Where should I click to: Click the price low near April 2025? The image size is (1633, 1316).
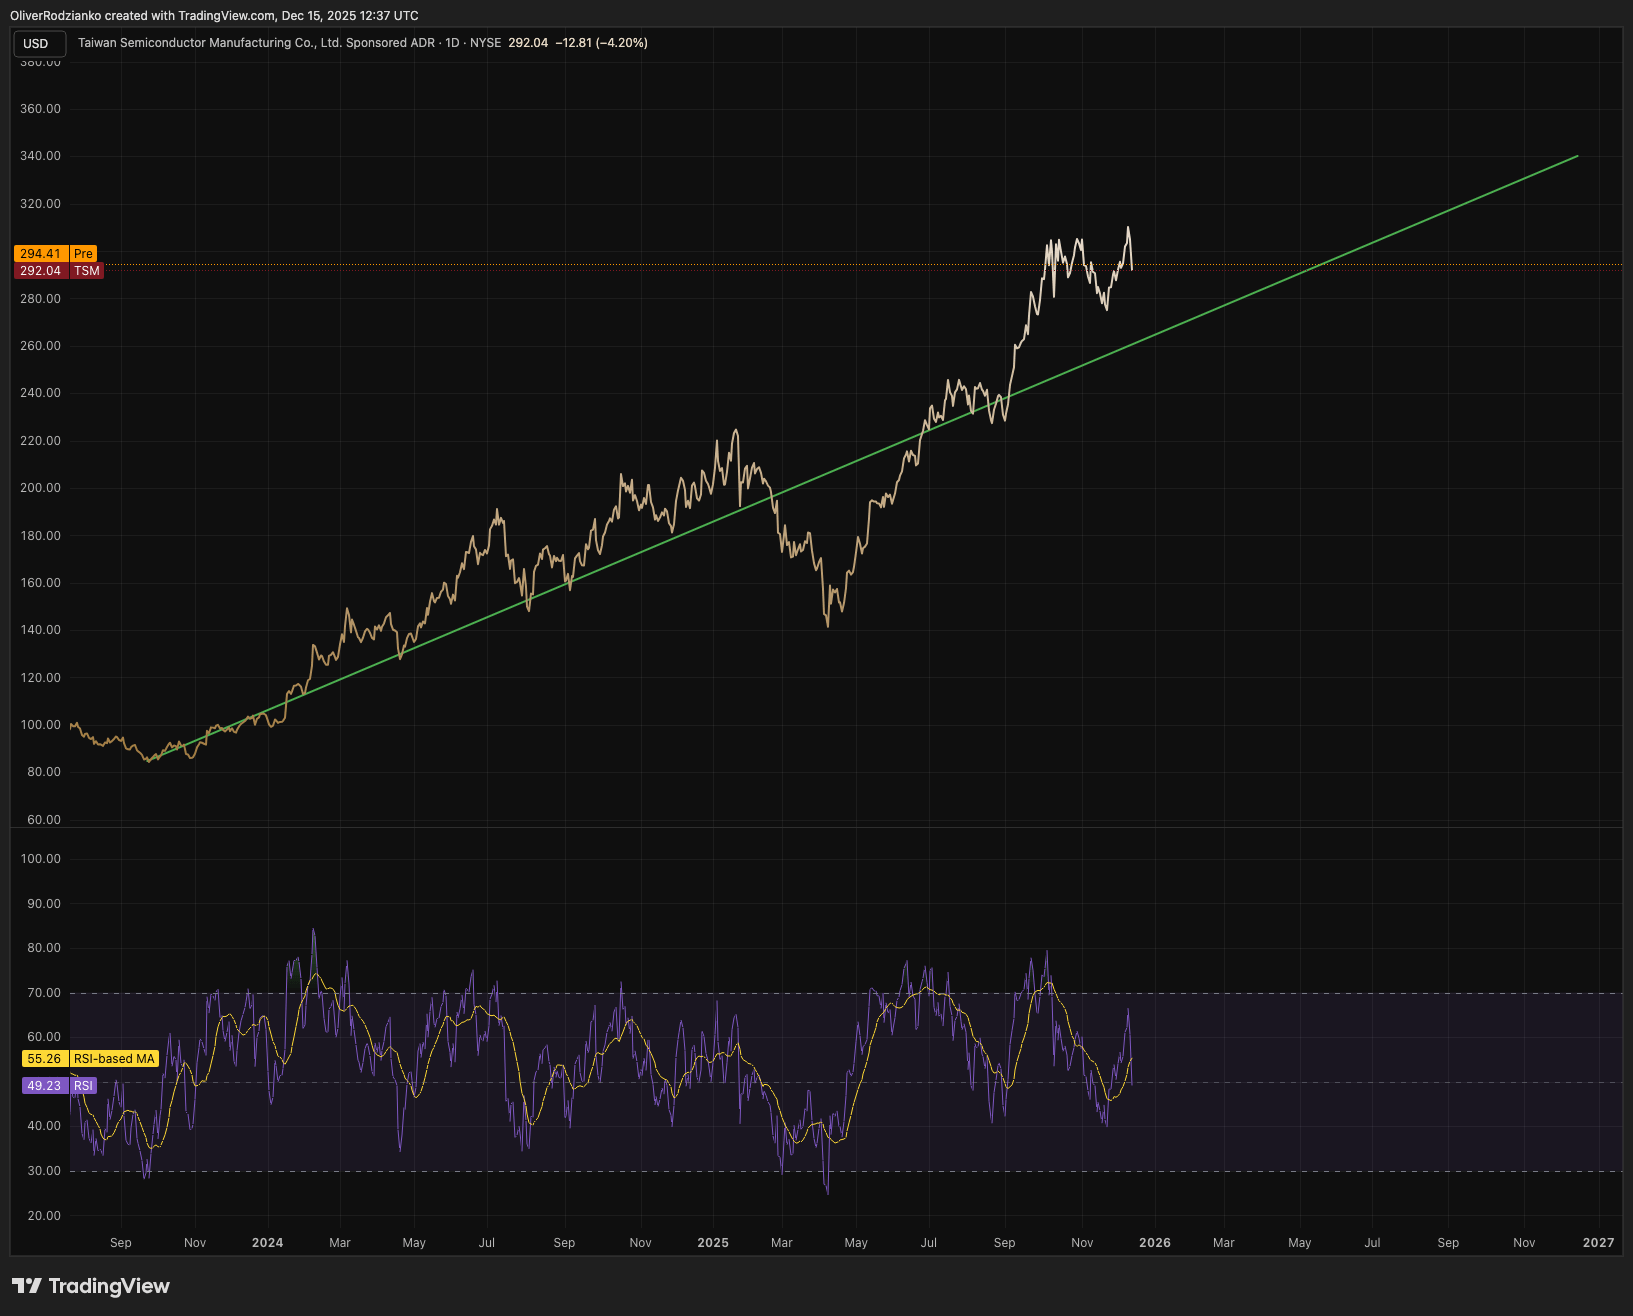pyautogui.click(x=828, y=625)
